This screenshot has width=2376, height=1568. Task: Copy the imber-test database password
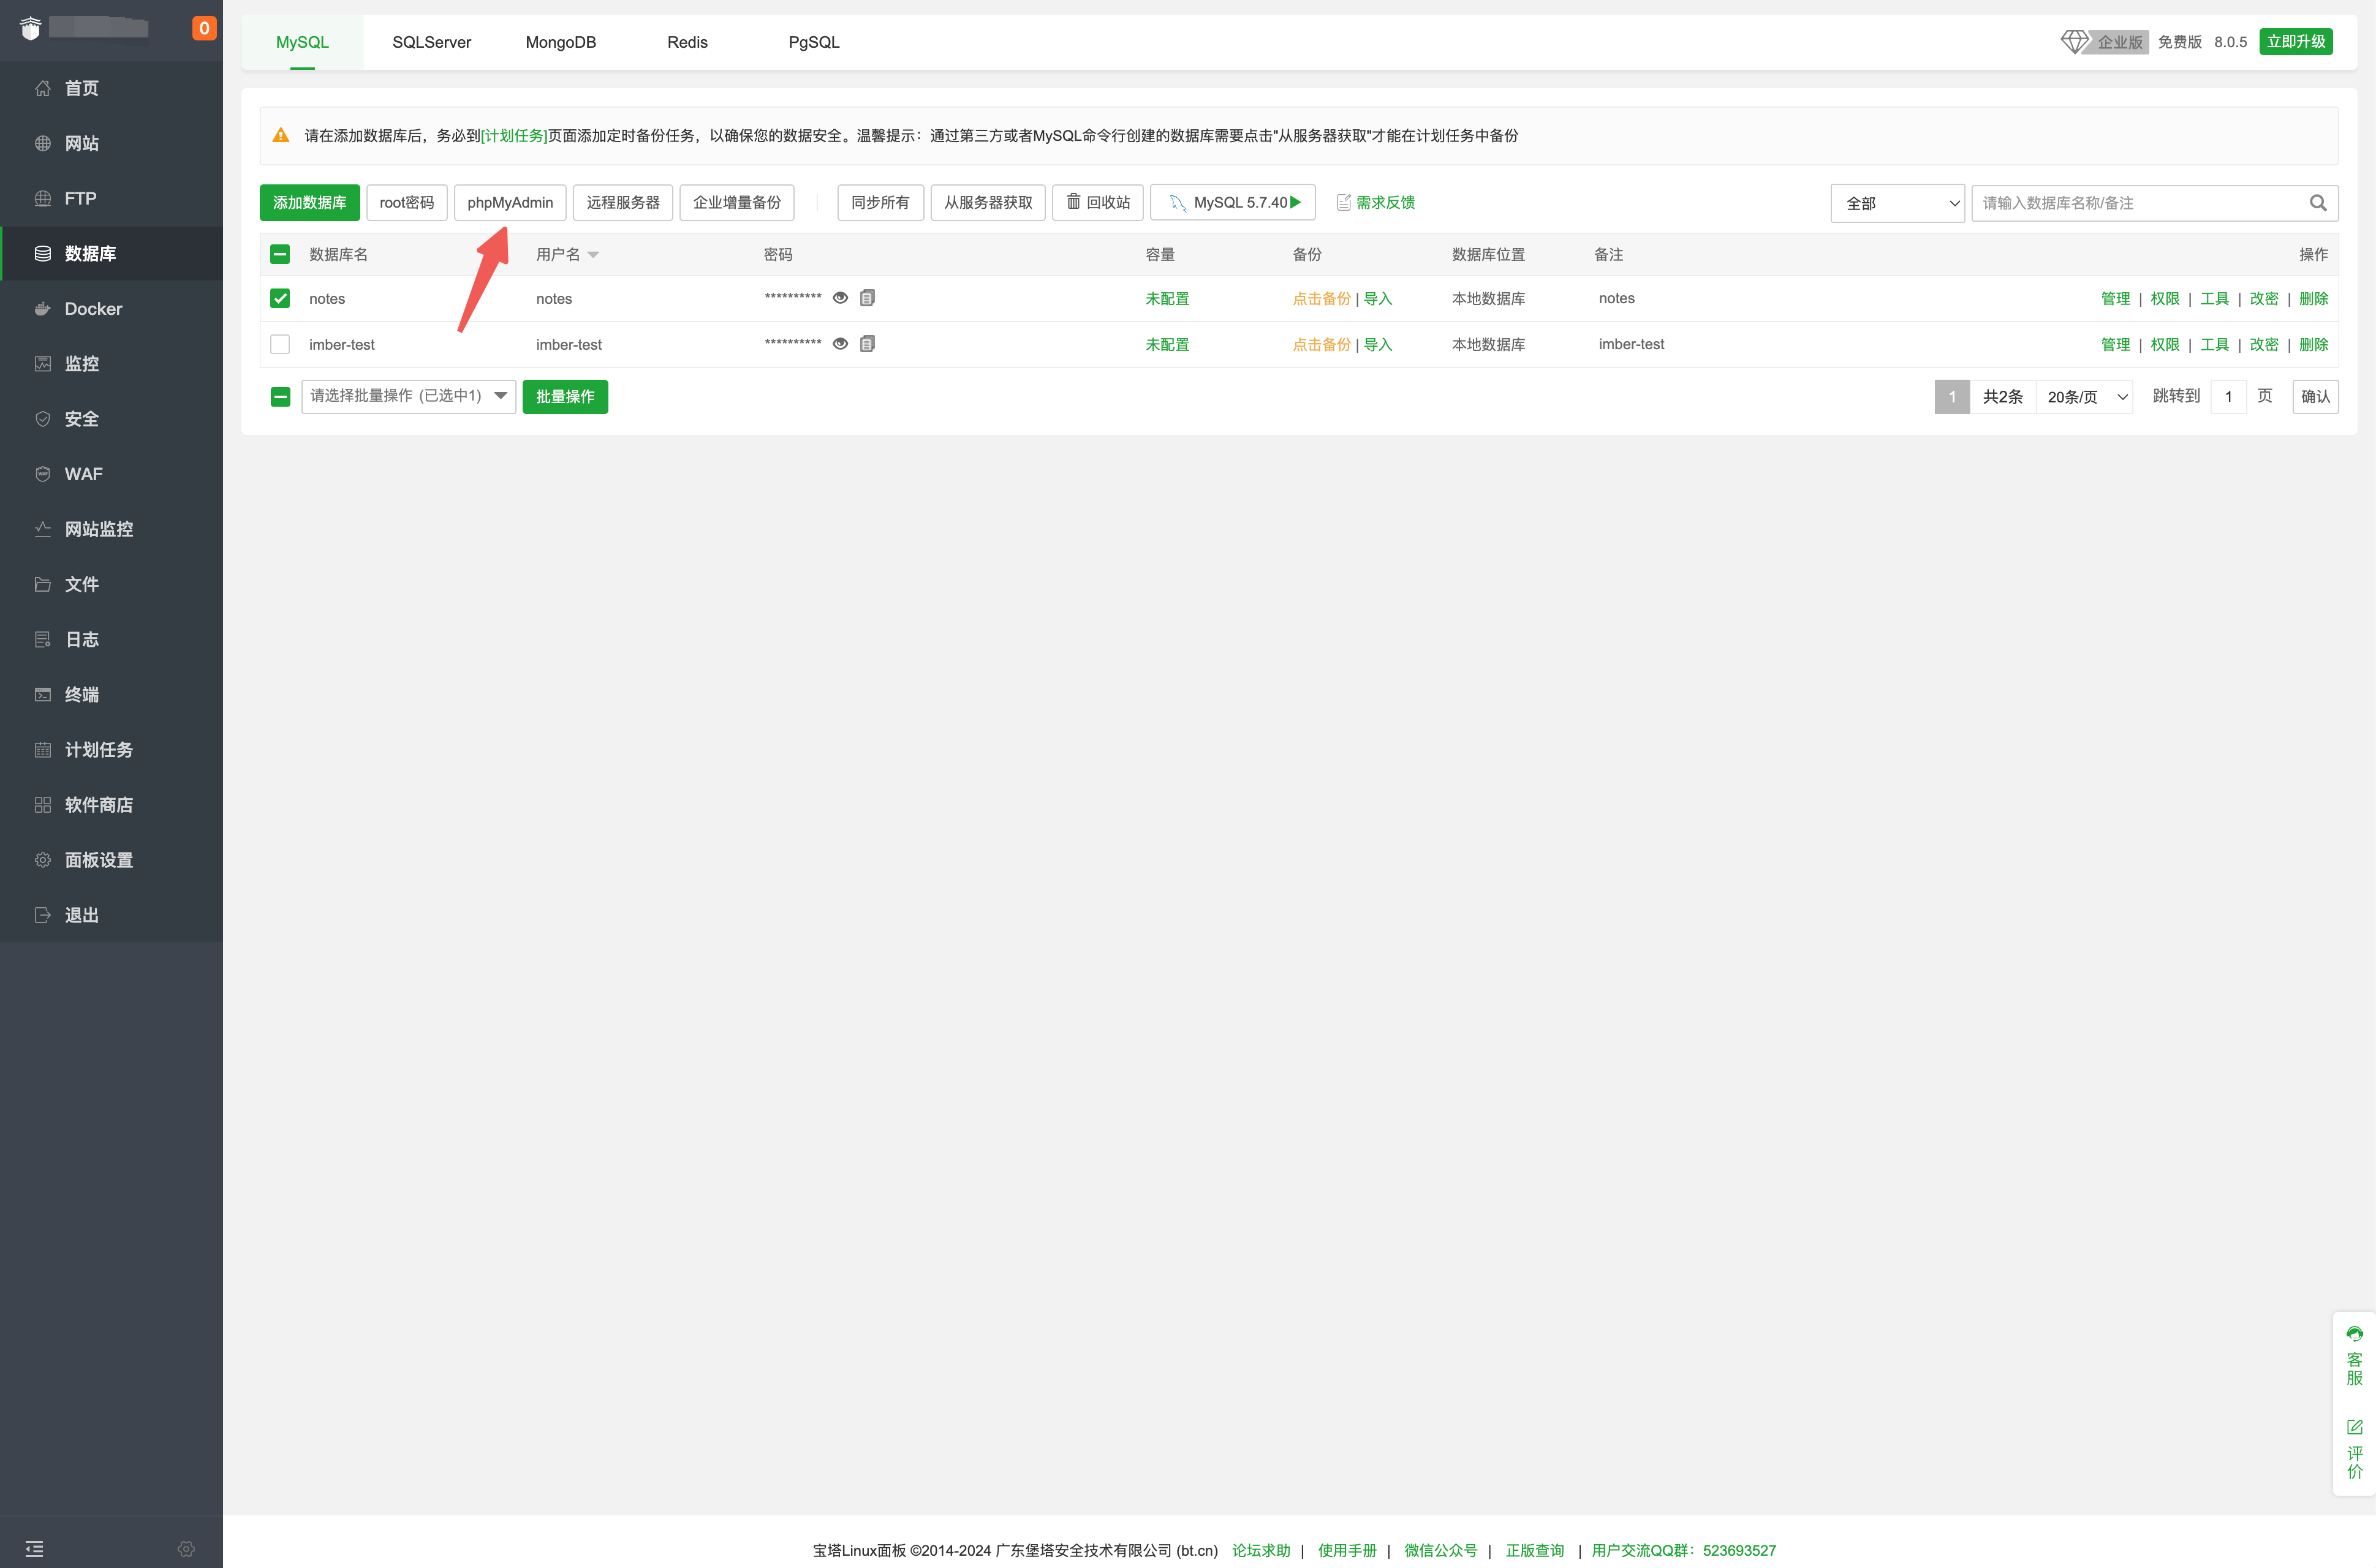click(x=867, y=344)
